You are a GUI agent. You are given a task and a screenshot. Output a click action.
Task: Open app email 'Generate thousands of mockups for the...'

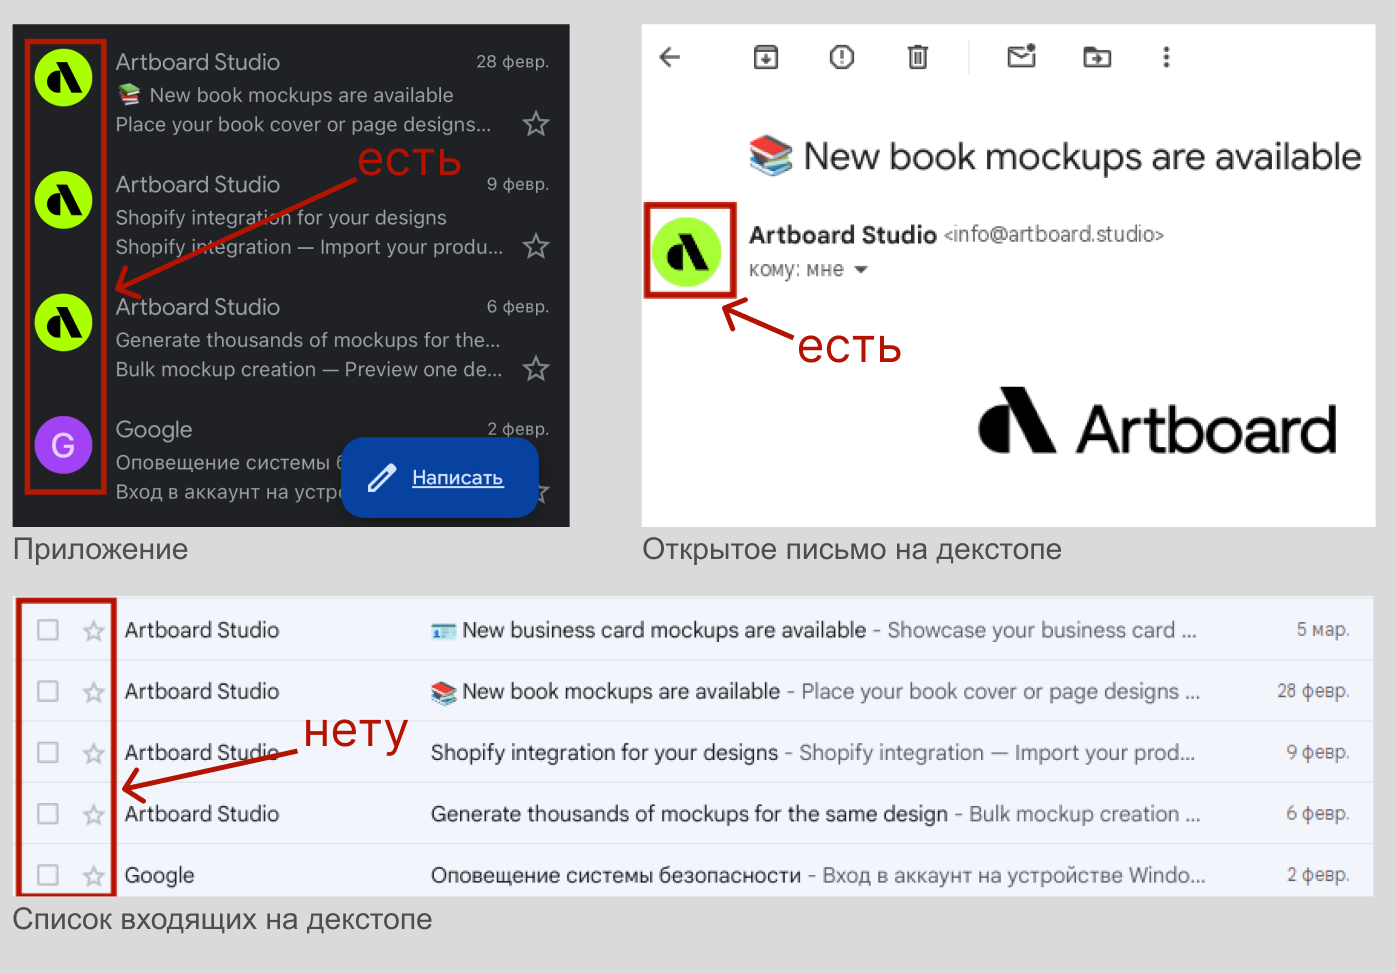point(308,340)
